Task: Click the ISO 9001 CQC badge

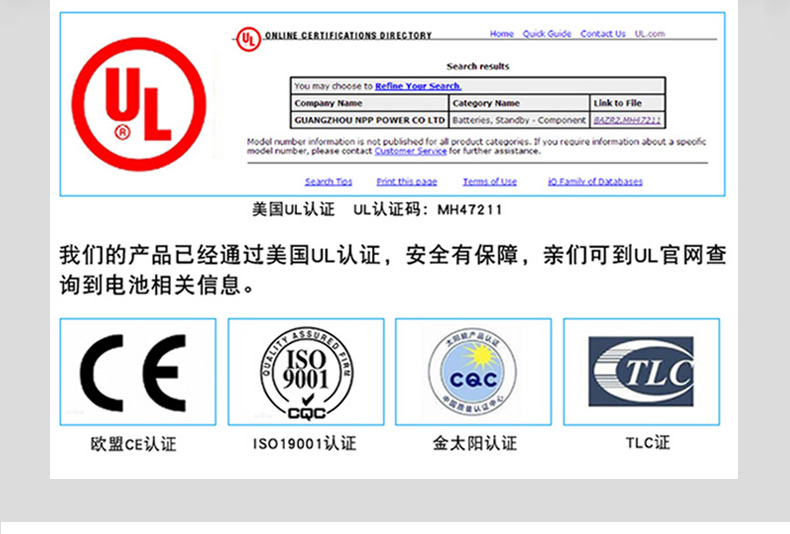Action: (x=306, y=373)
